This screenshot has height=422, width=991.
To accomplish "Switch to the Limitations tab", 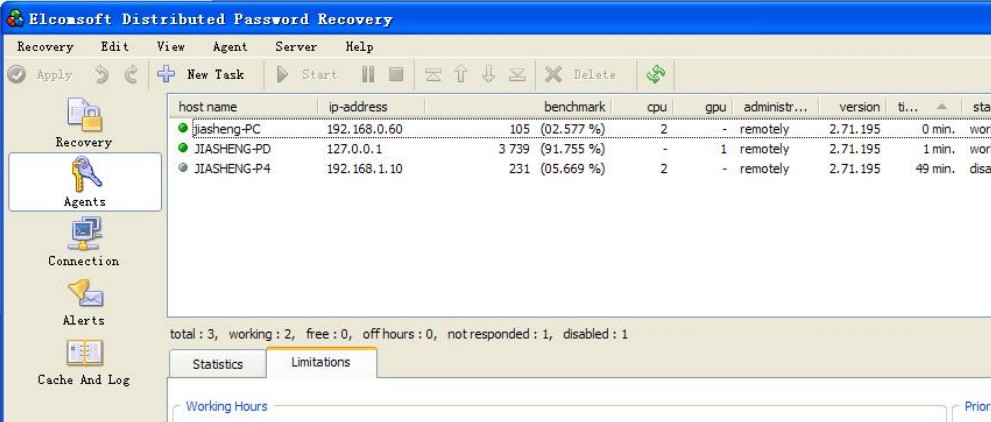I will 321,362.
